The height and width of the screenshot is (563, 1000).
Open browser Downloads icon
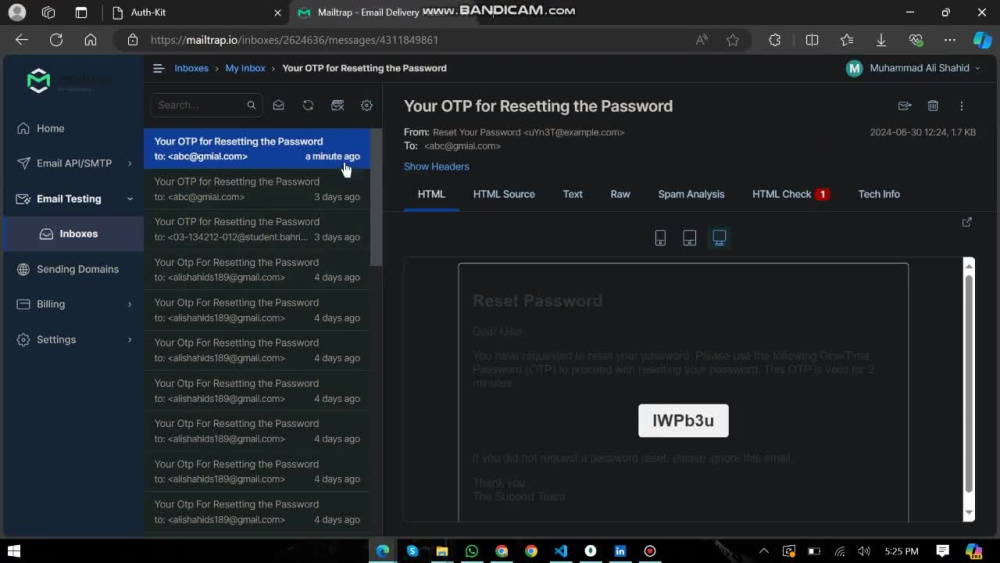click(x=881, y=40)
